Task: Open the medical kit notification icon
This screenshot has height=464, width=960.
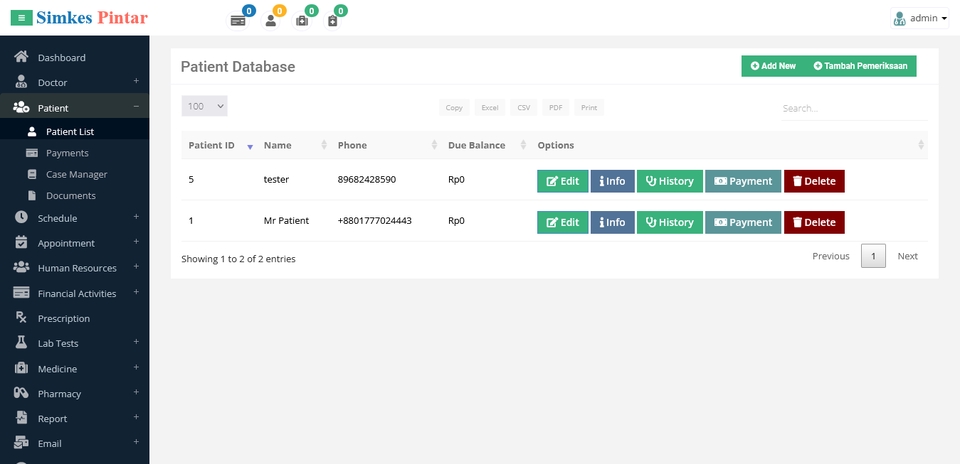Action: (x=302, y=21)
